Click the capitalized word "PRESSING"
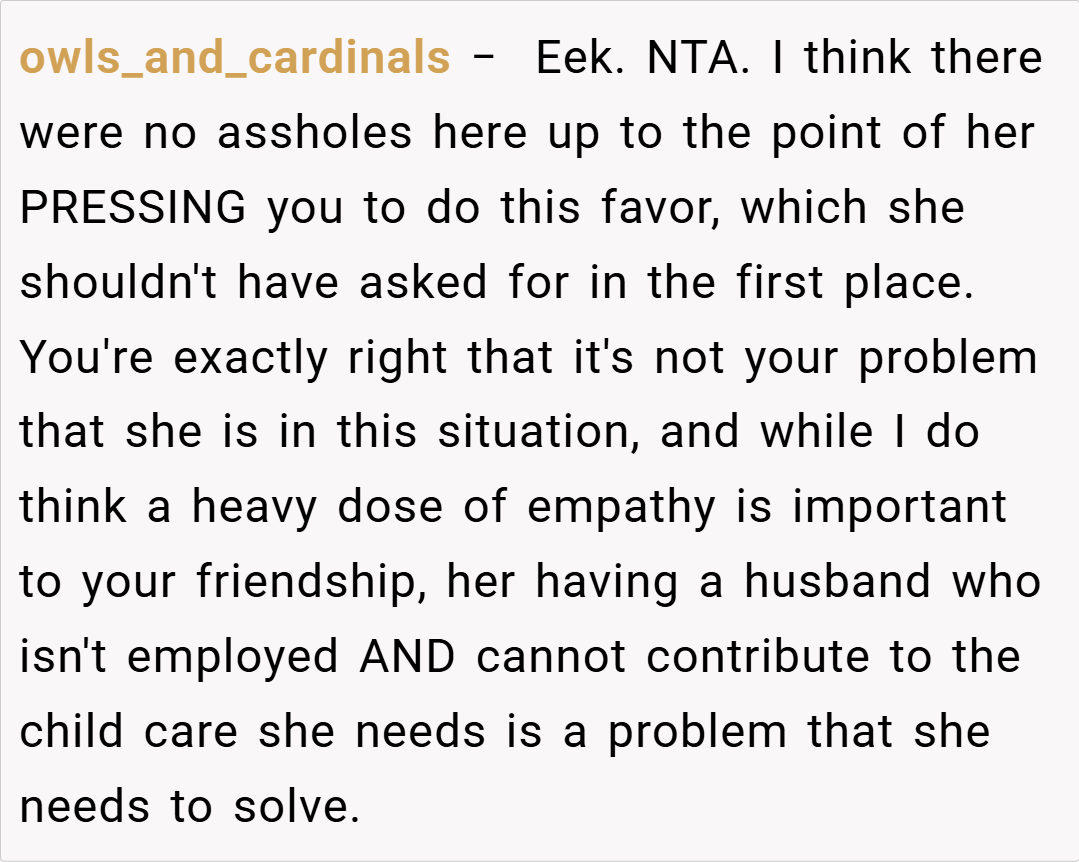Viewport: 1079px width, 862px height. pyautogui.click(x=133, y=208)
